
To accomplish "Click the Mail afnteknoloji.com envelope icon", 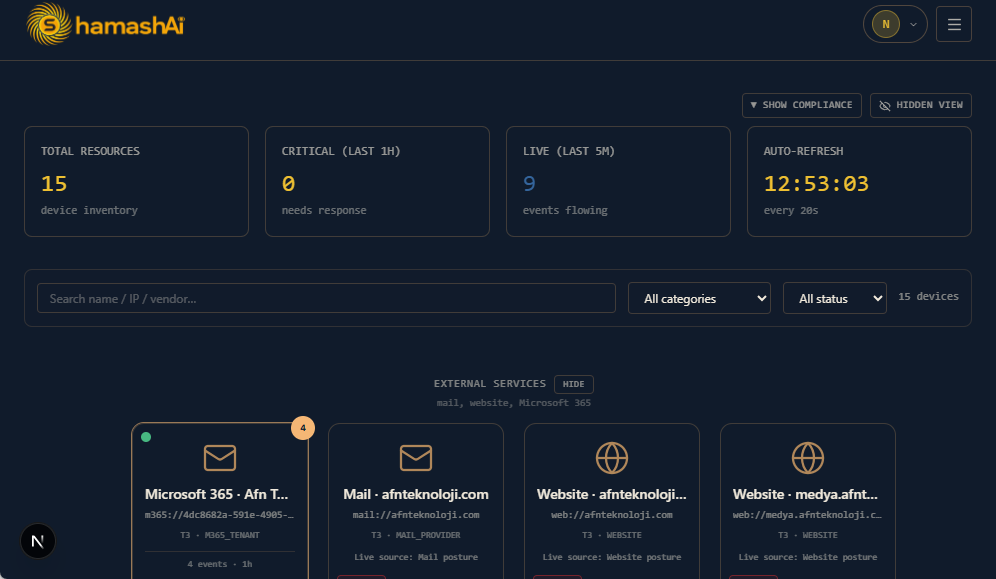I will (x=416, y=458).
